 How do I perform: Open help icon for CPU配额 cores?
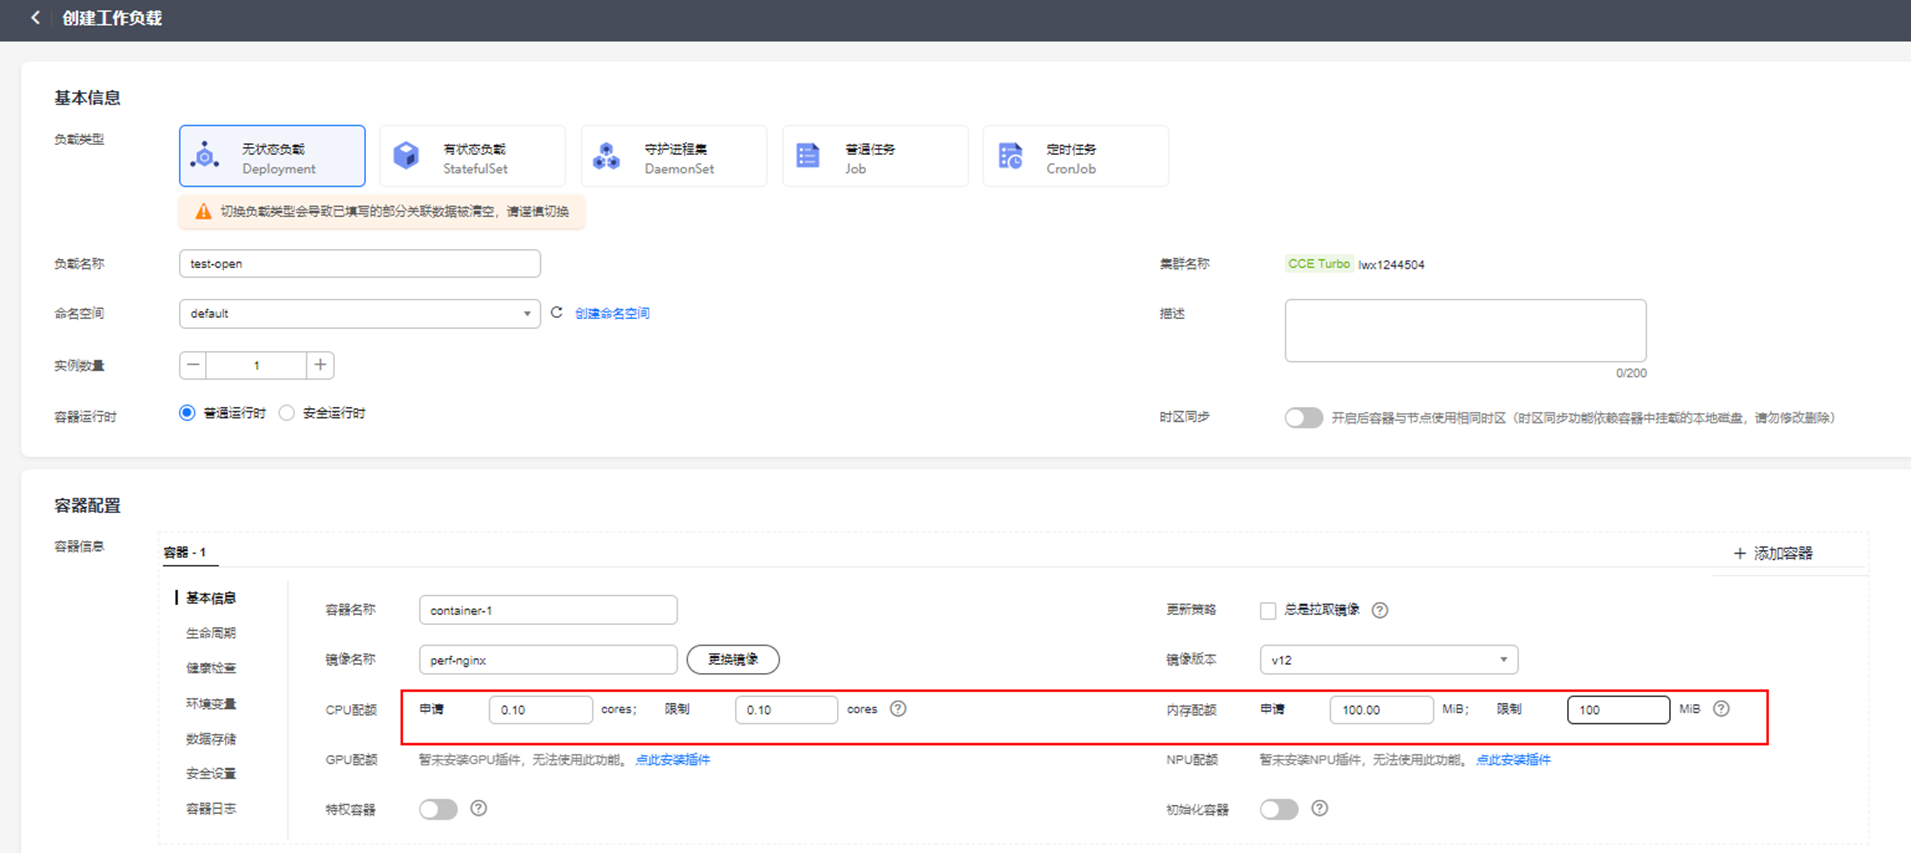coord(898,709)
